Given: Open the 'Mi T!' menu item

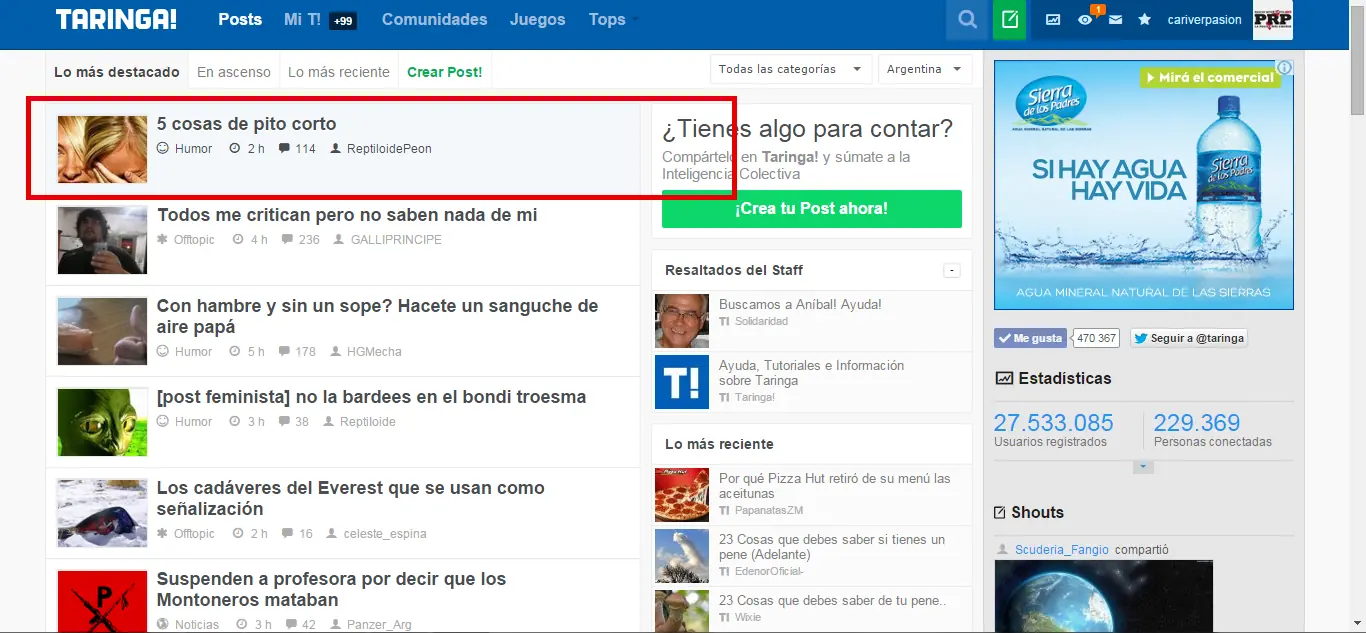Looking at the screenshot, I should click(x=302, y=19).
